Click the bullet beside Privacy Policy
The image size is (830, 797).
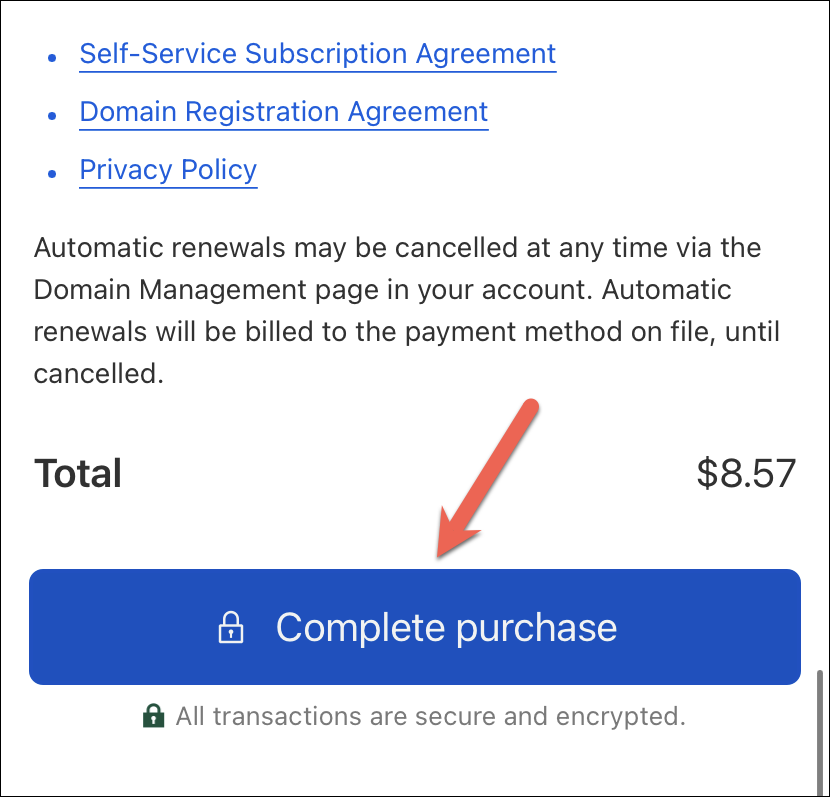point(52,174)
